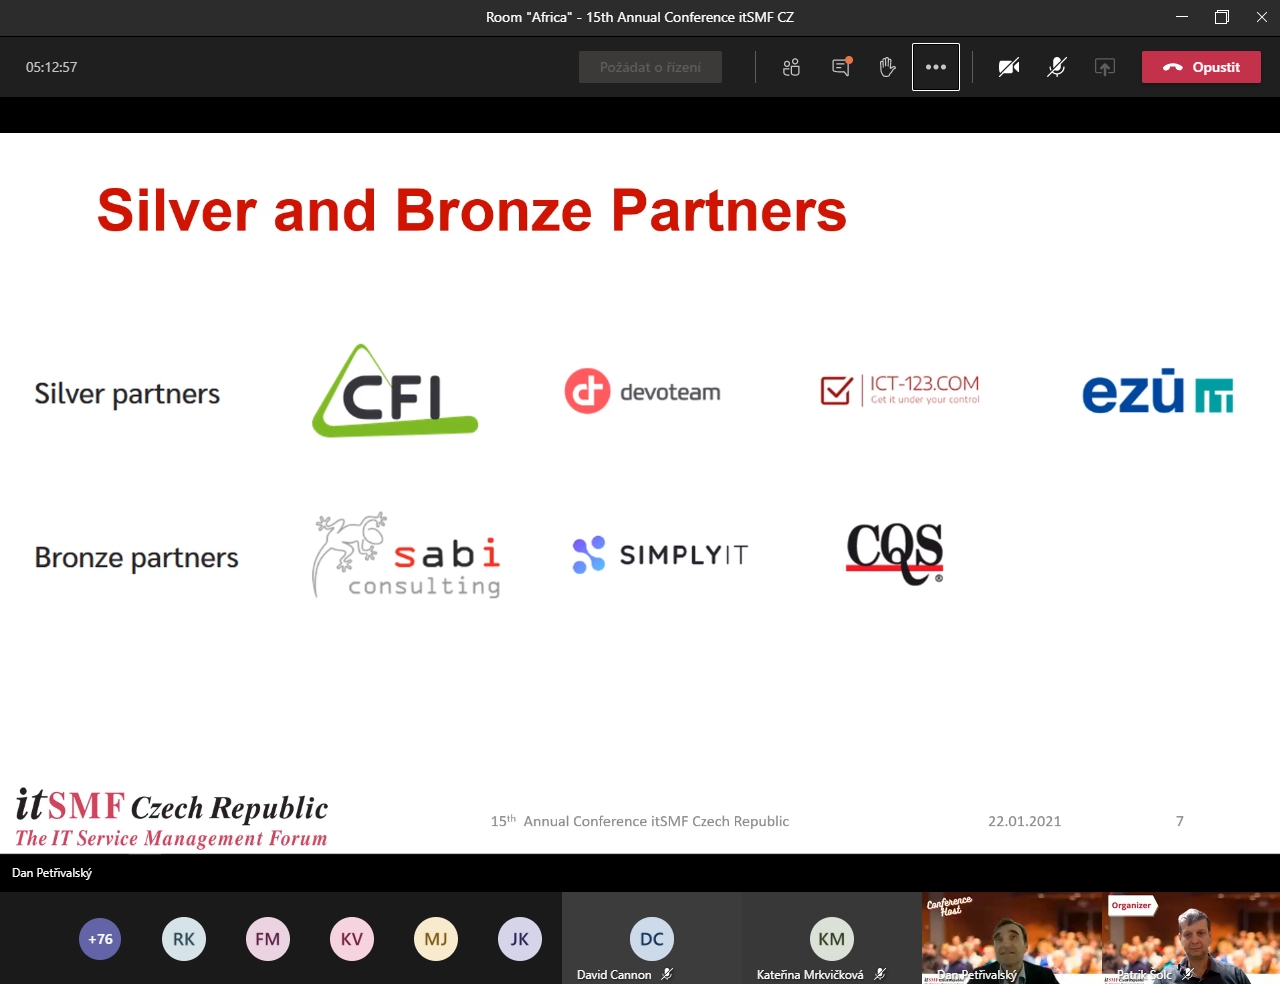
Task: Click the 'Silver partners' label
Action: coord(127,394)
